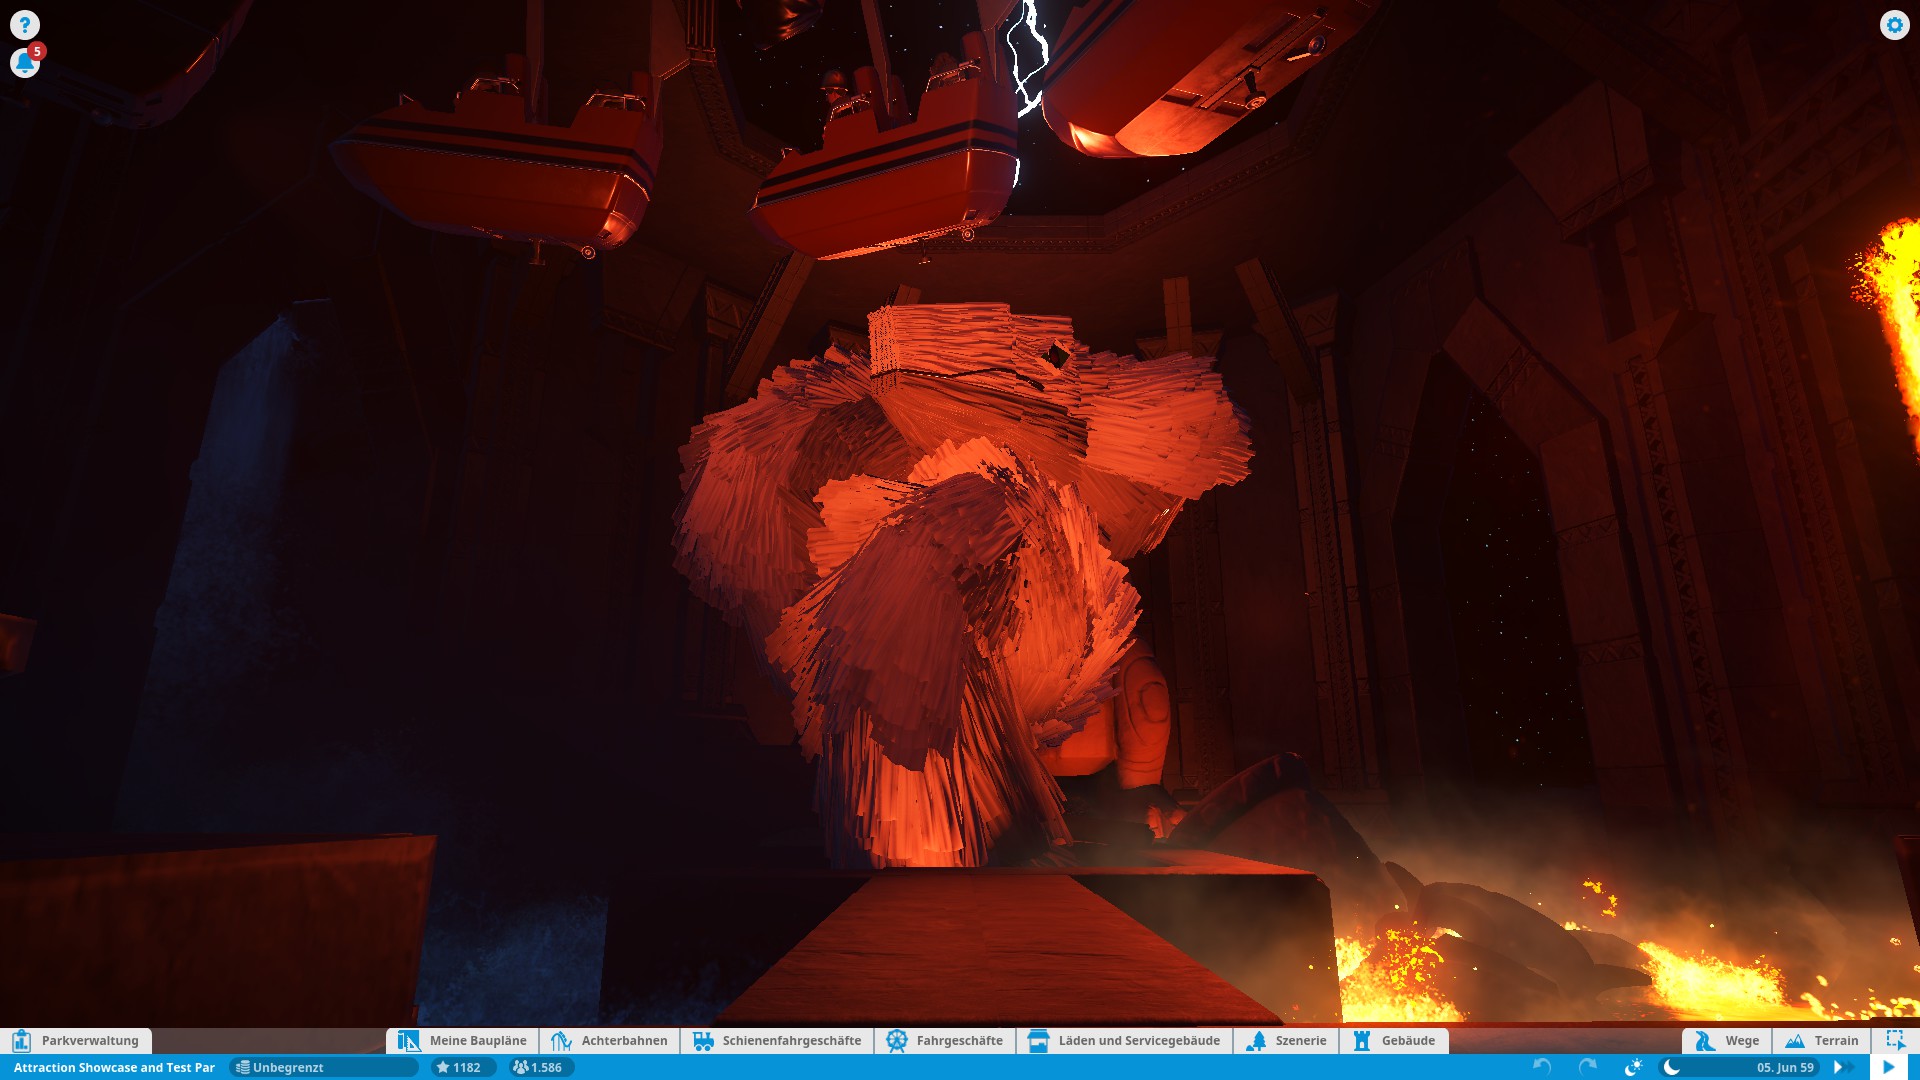Click the redo arrow icon
Screen dimensions: 1920x1080
[x=1587, y=1067]
